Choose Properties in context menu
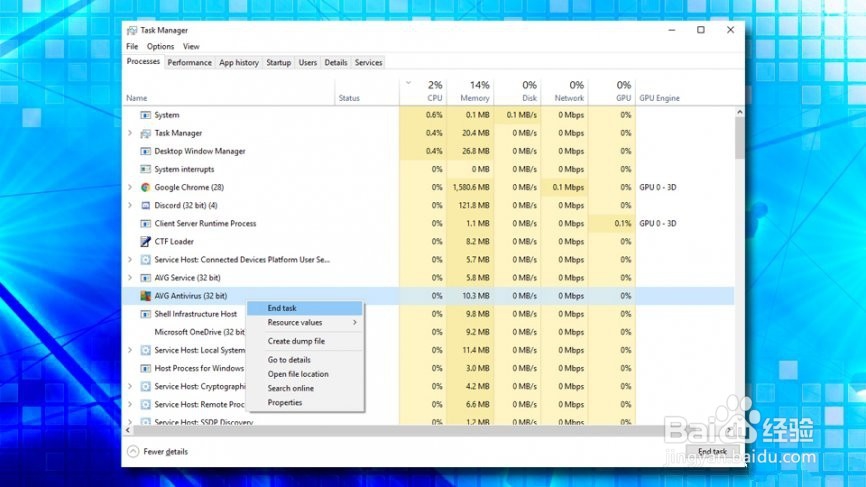Image resolution: width=866 pixels, height=487 pixels. [305, 403]
